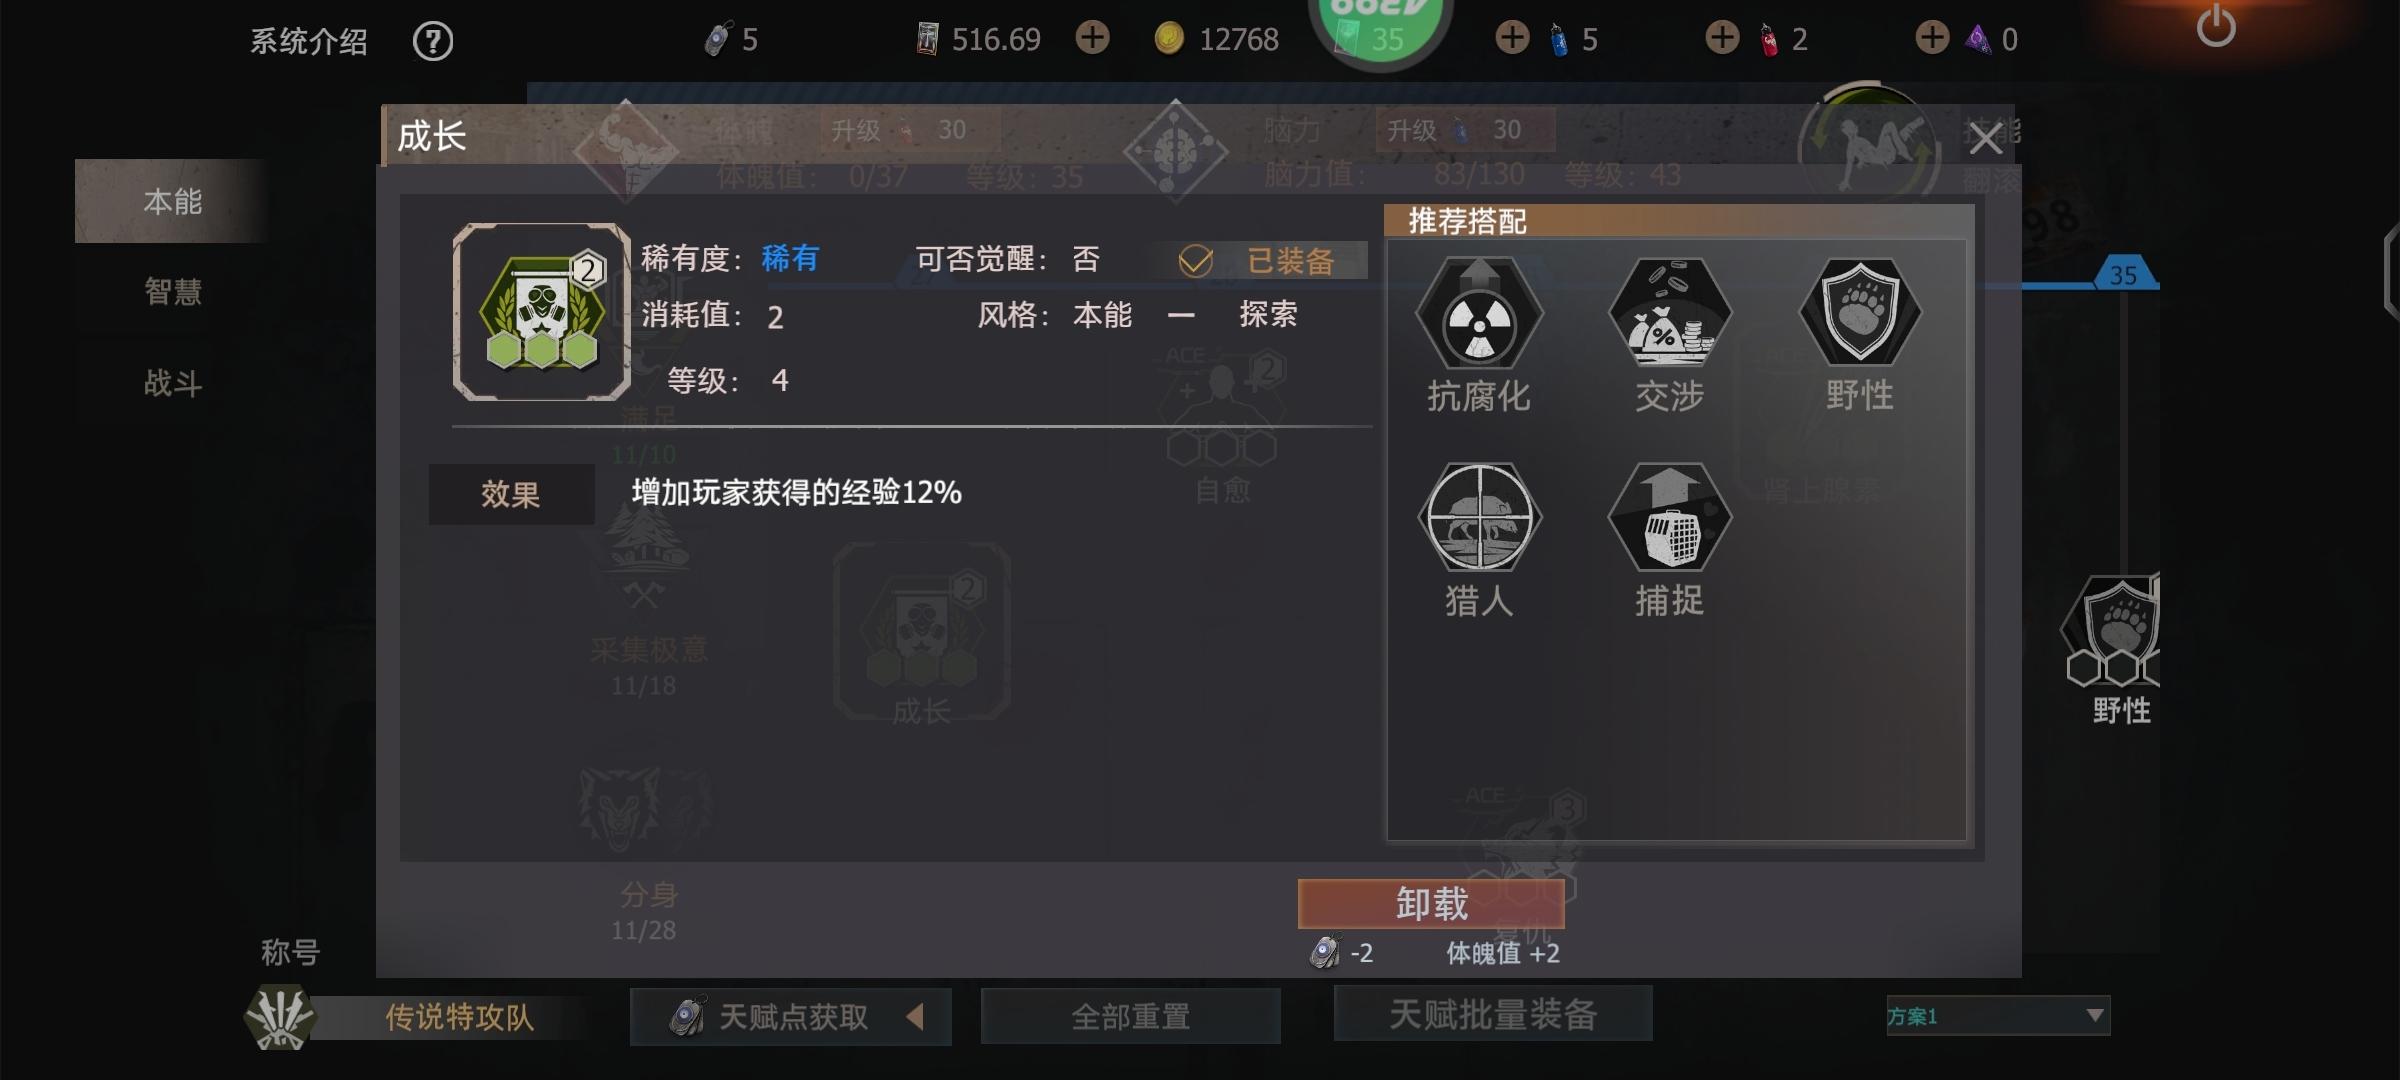Tap the power icon at top right
Viewport: 2400px width, 1080px height.
point(2216,26)
